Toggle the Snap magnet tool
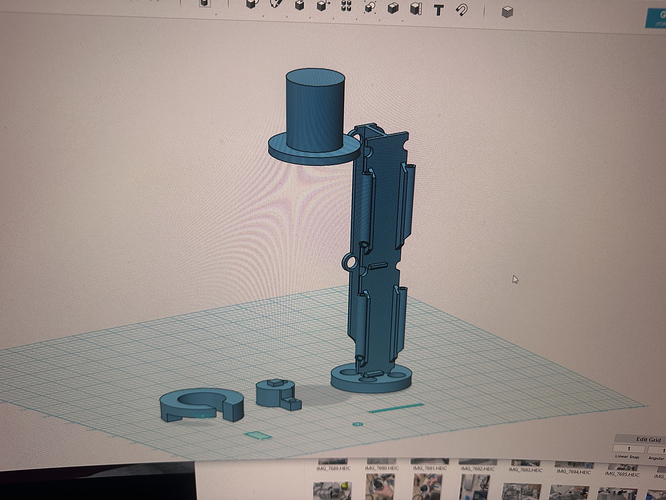The image size is (666, 500). [x=462, y=9]
